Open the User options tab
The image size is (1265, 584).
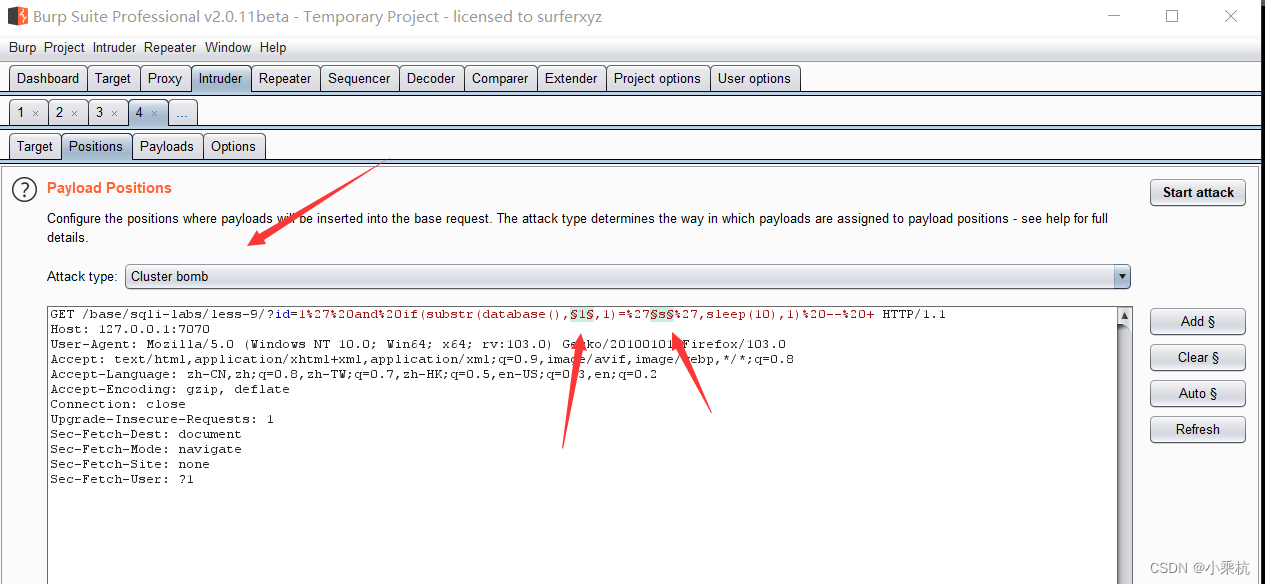coord(754,79)
